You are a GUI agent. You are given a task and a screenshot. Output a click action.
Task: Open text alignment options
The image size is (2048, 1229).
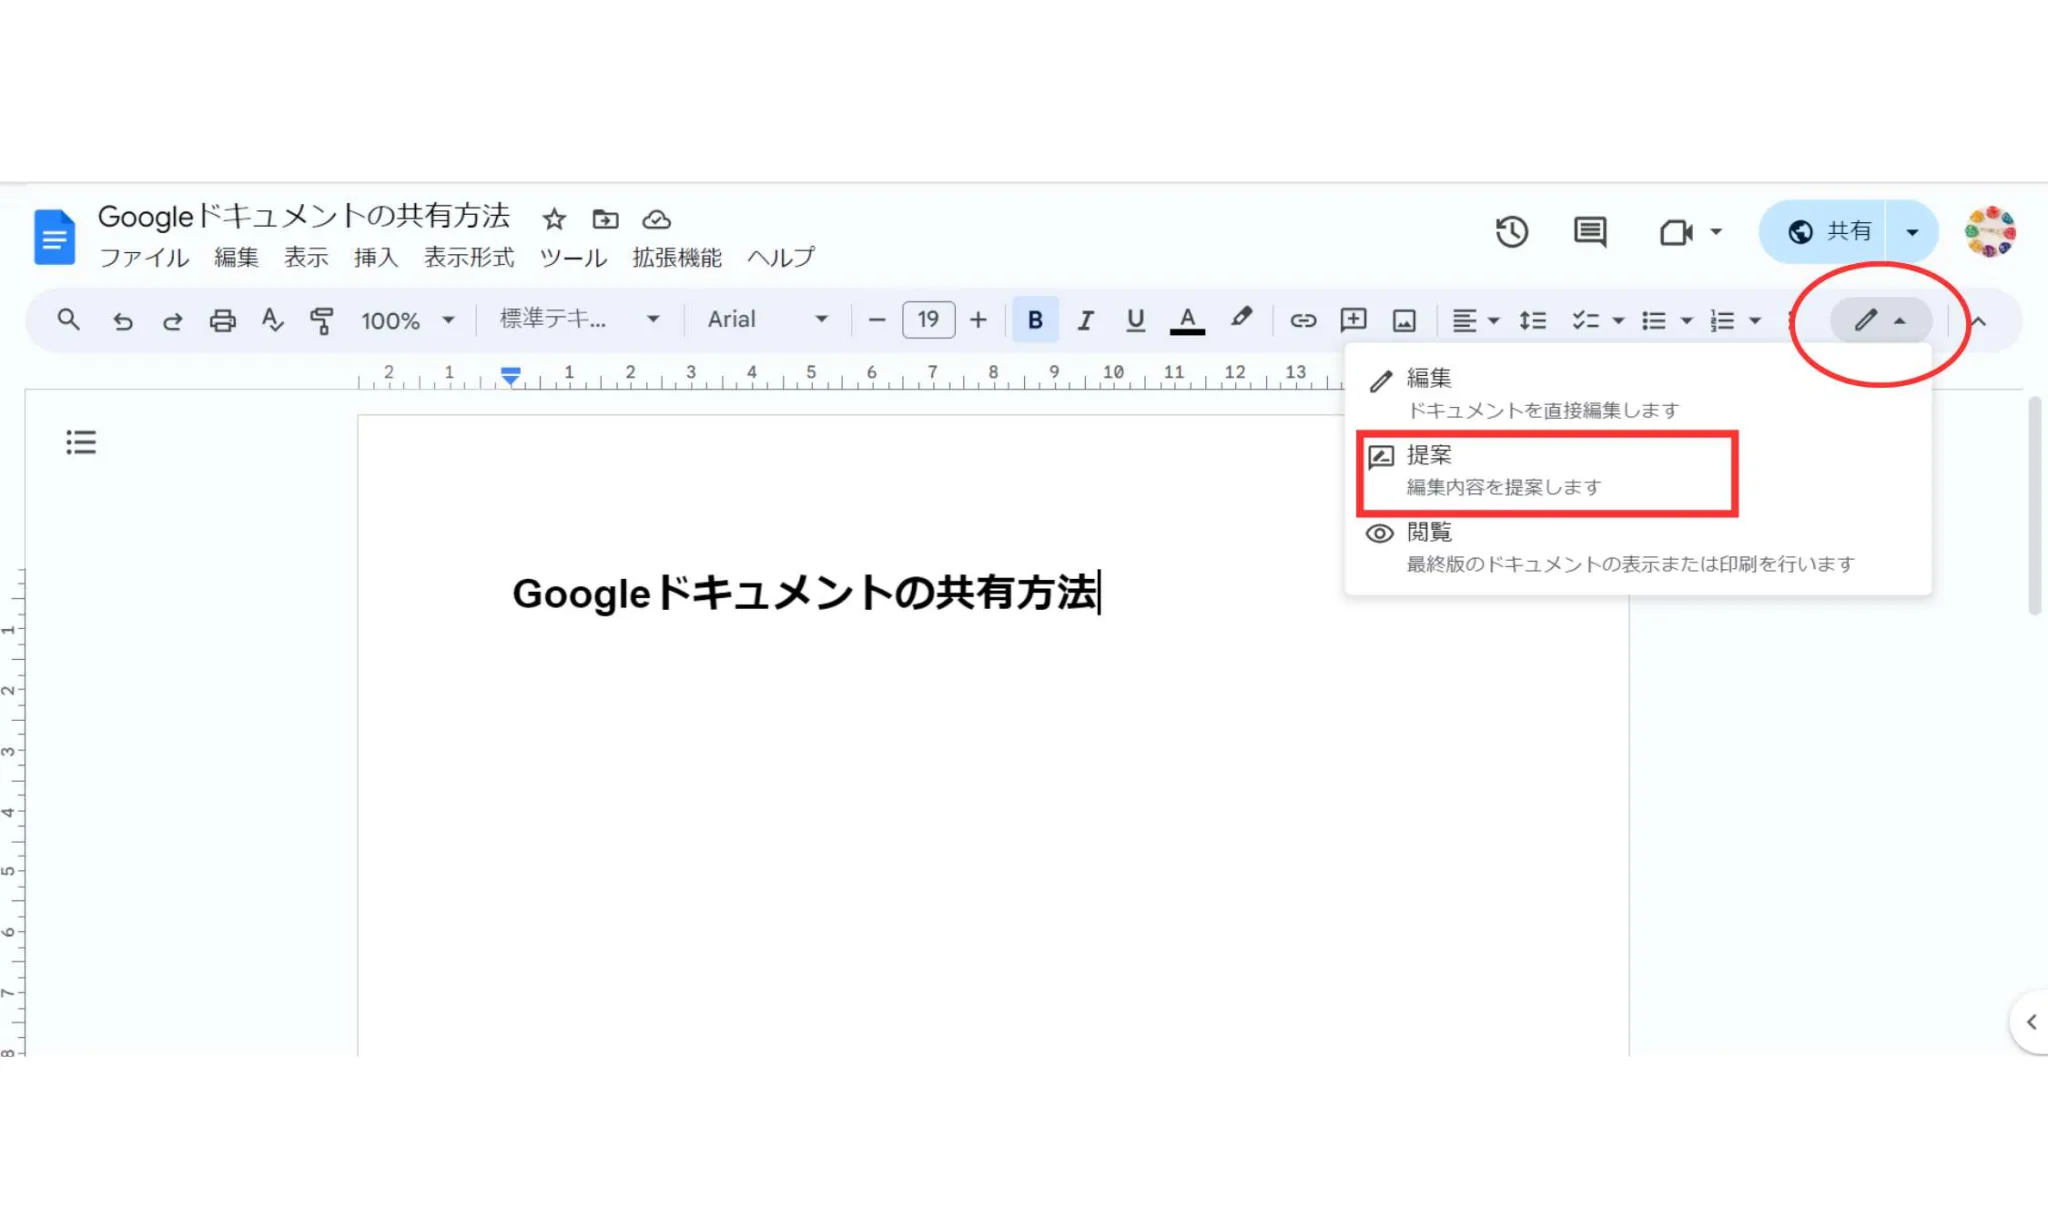click(x=1475, y=320)
